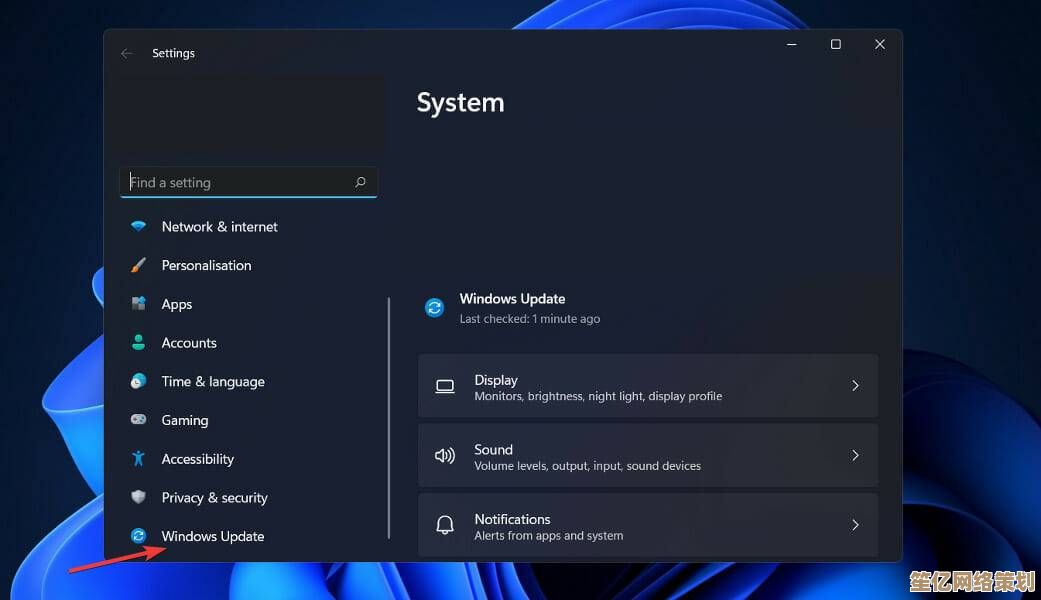Click the Gaming controller icon
Viewport: 1041px width, 600px height.
(138, 420)
